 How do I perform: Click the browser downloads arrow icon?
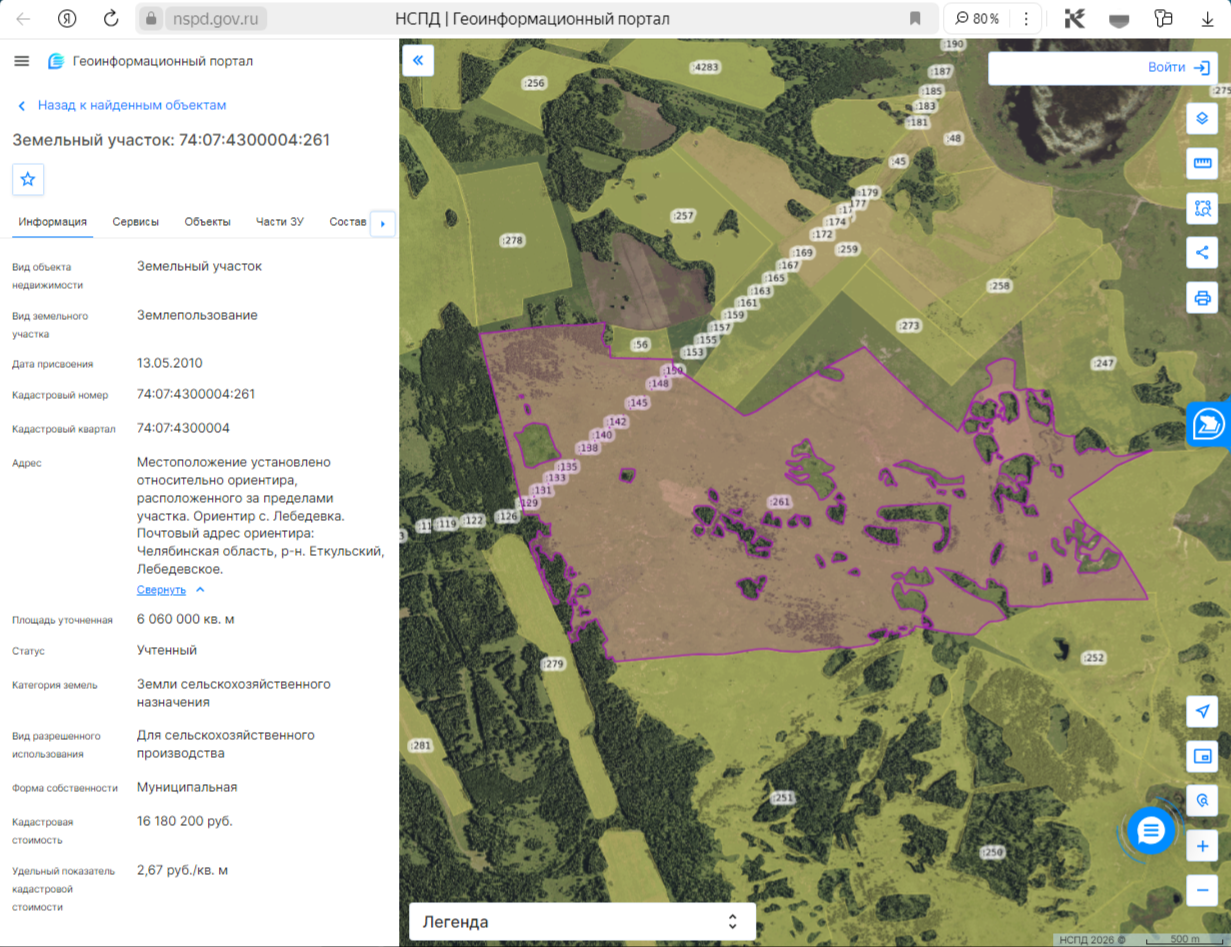point(1208,19)
